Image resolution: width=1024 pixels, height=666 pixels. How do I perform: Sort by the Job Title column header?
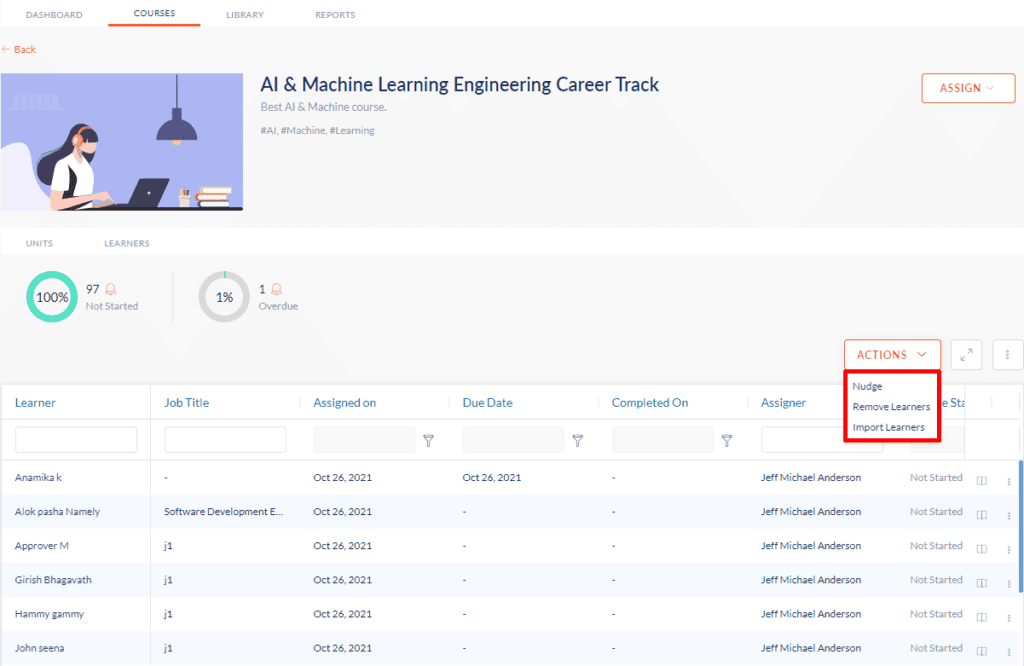(187, 403)
